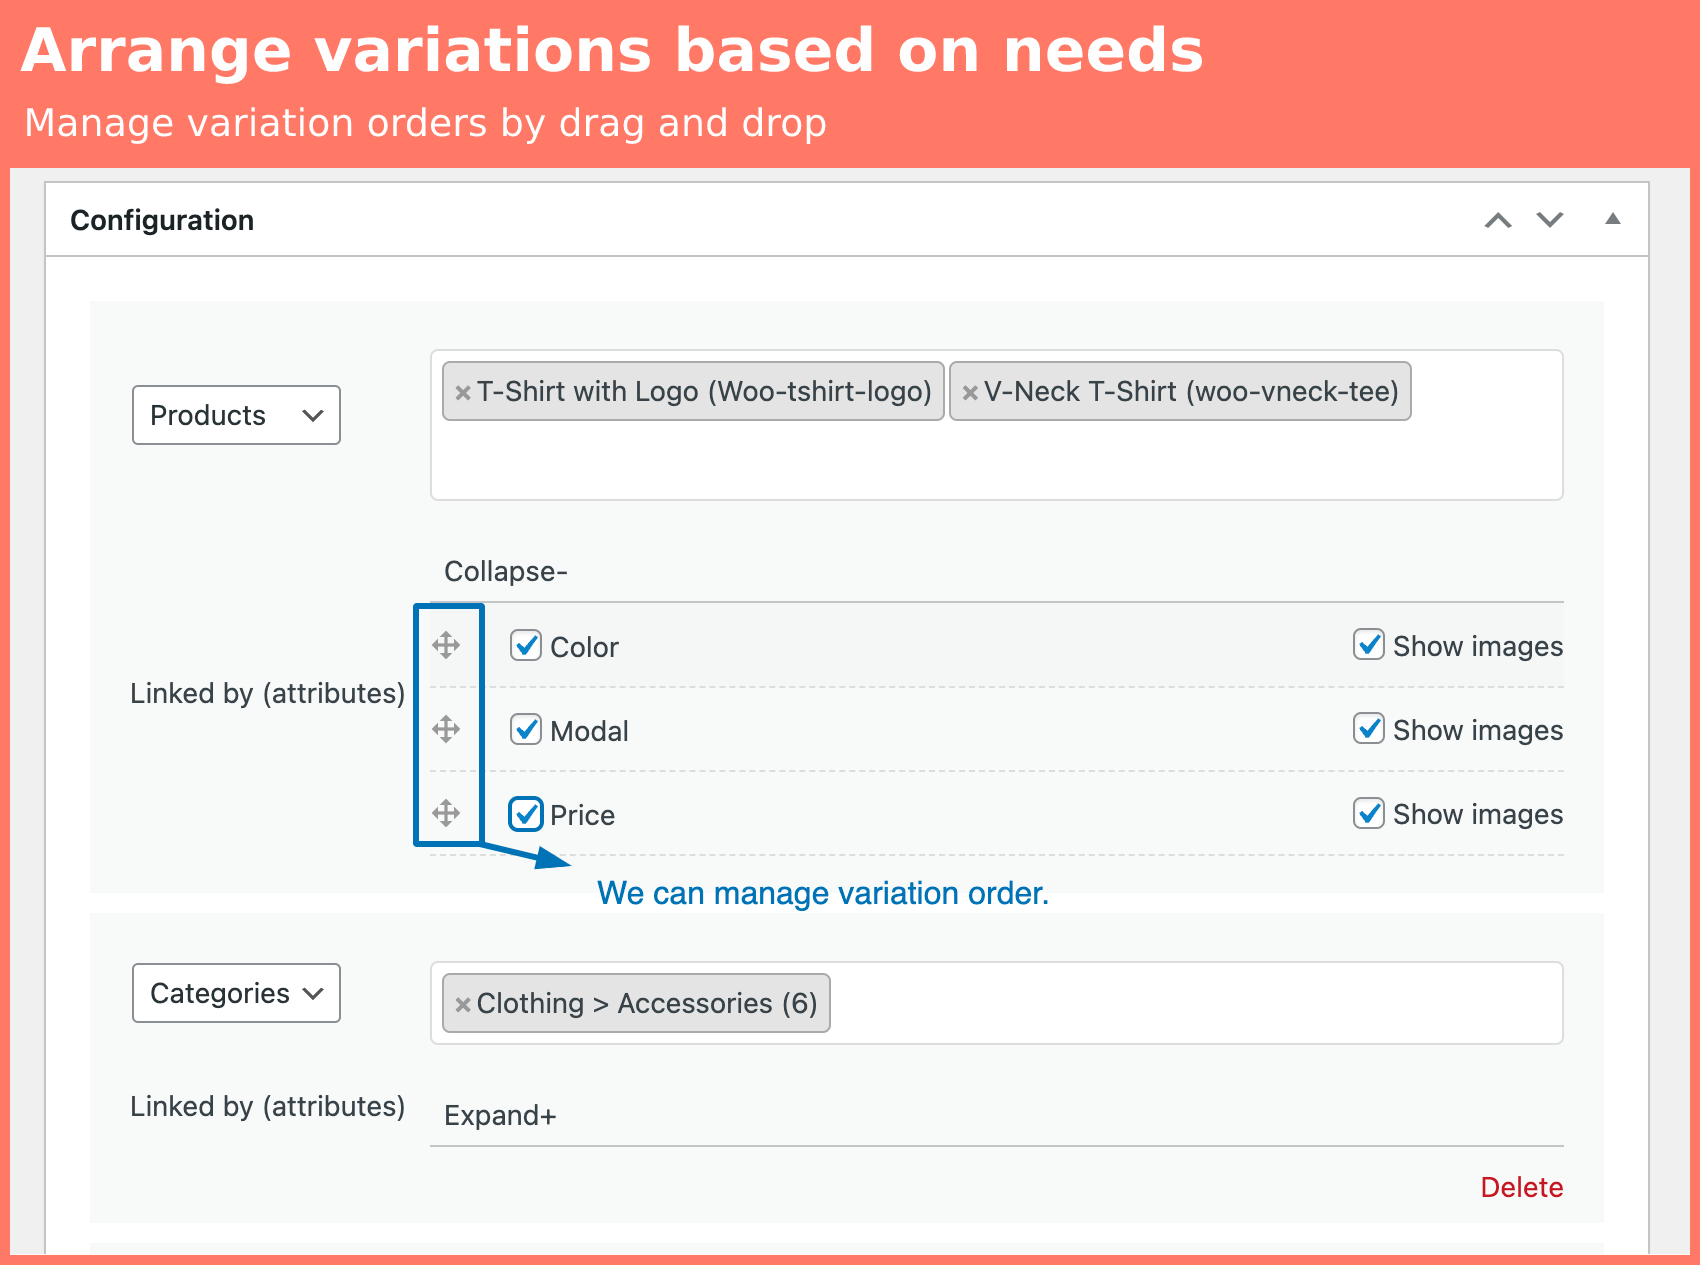1700x1265 pixels.
Task: Remove the Clothing > Accessories category tag
Action: 463,1005
